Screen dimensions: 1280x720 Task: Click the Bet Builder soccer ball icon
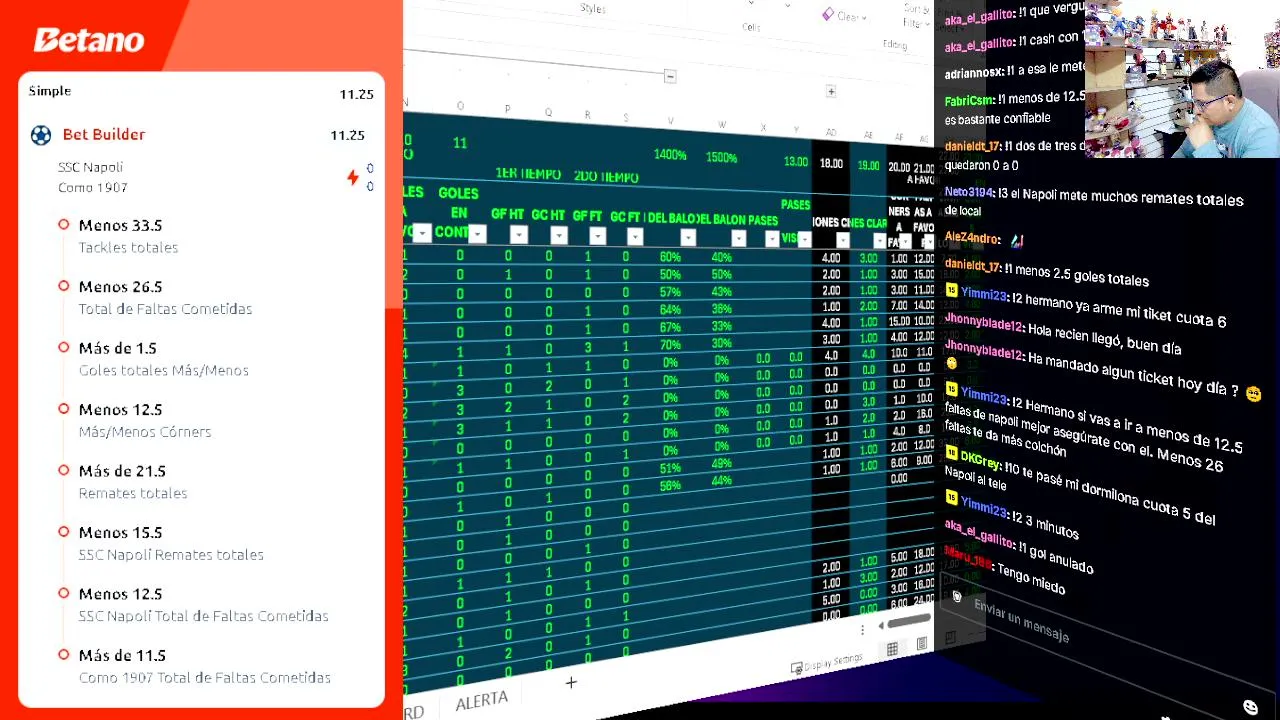(41, 135)
